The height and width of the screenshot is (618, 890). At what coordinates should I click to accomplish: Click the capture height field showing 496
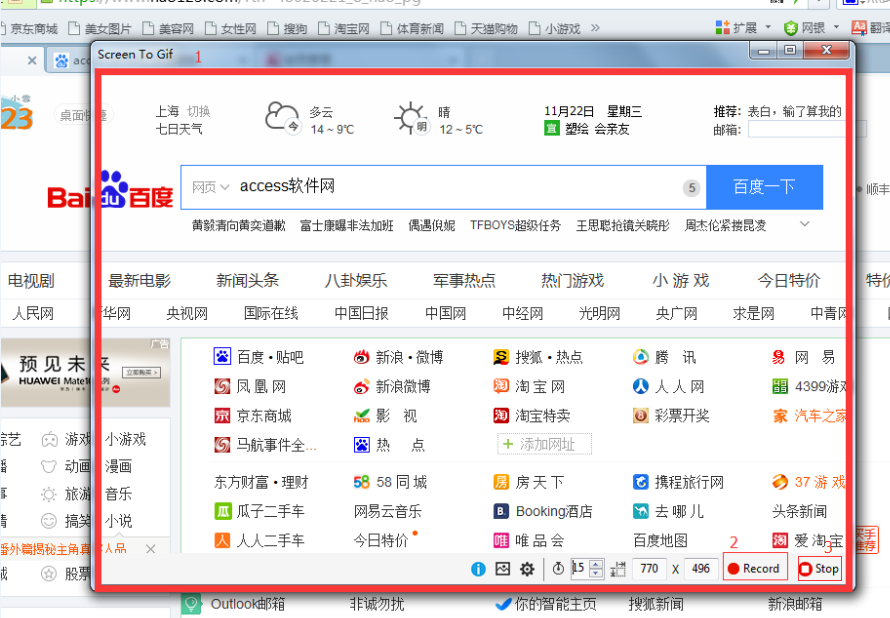pyautogui.click(x=700, y=569)
